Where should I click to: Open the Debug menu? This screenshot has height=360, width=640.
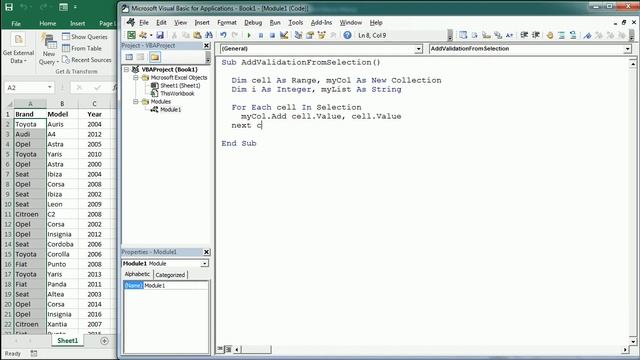click(253, 23)
